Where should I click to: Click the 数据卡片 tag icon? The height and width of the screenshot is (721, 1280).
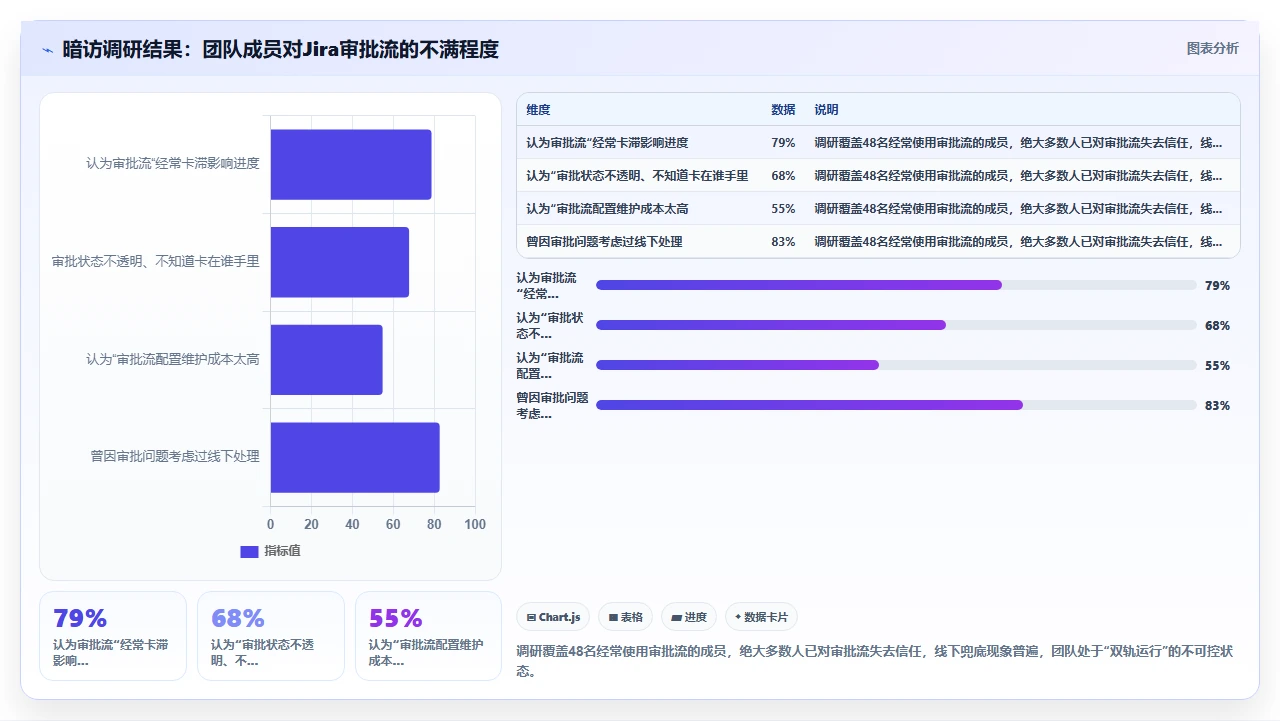coord(738,617)
